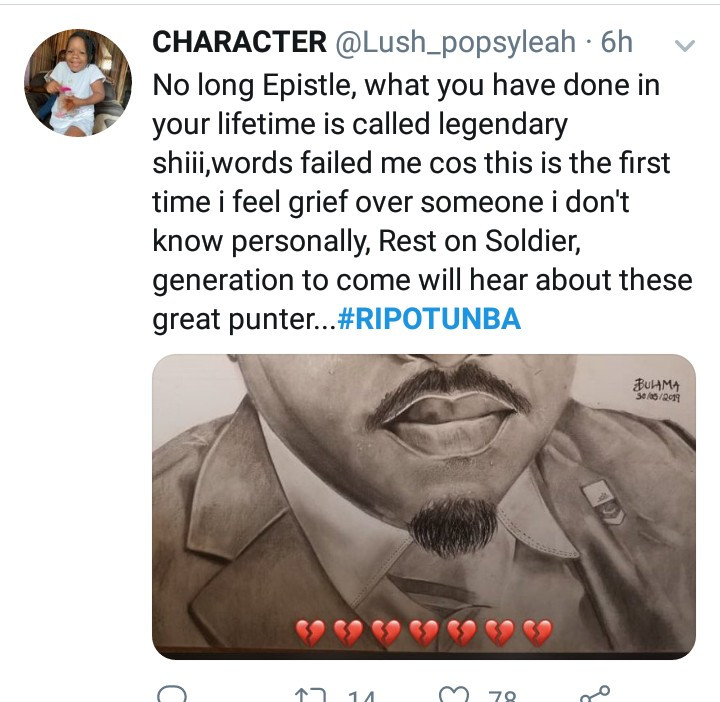Click the word 'legendary' in the tweet
Screen dimensions: 720x702
pyautogui.click(x=503, y=125)
